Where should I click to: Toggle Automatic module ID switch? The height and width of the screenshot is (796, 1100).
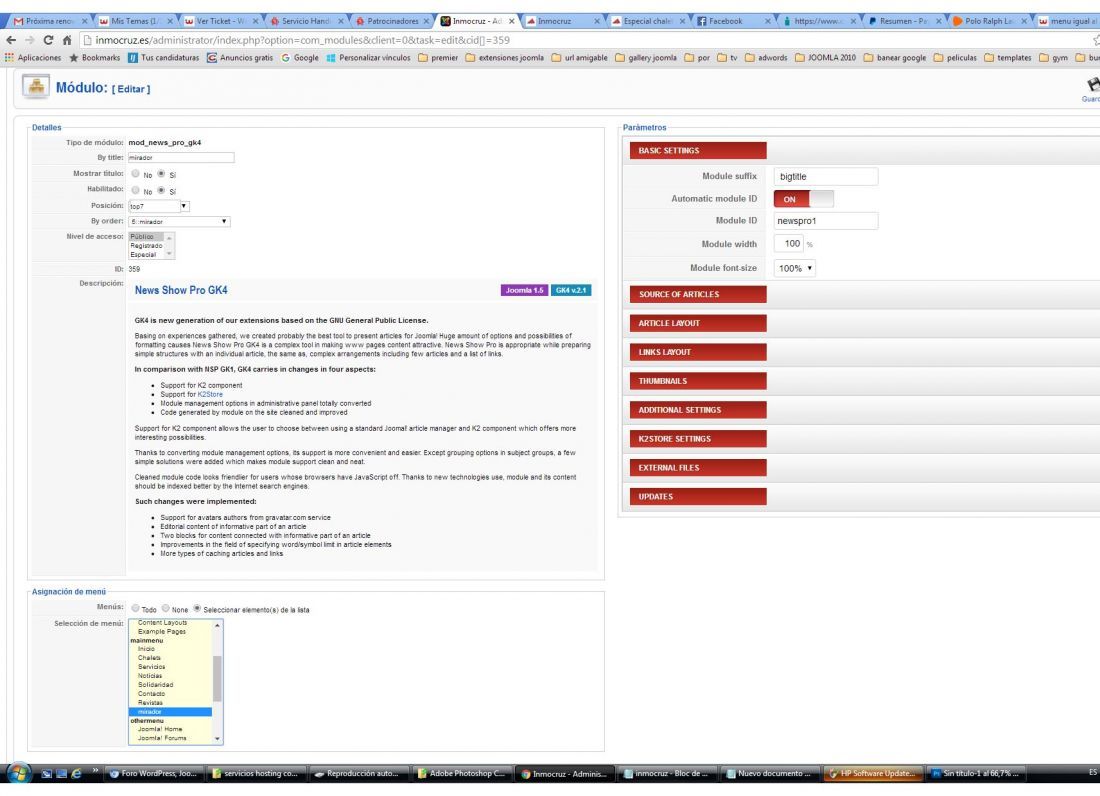[x=803, y=199]
